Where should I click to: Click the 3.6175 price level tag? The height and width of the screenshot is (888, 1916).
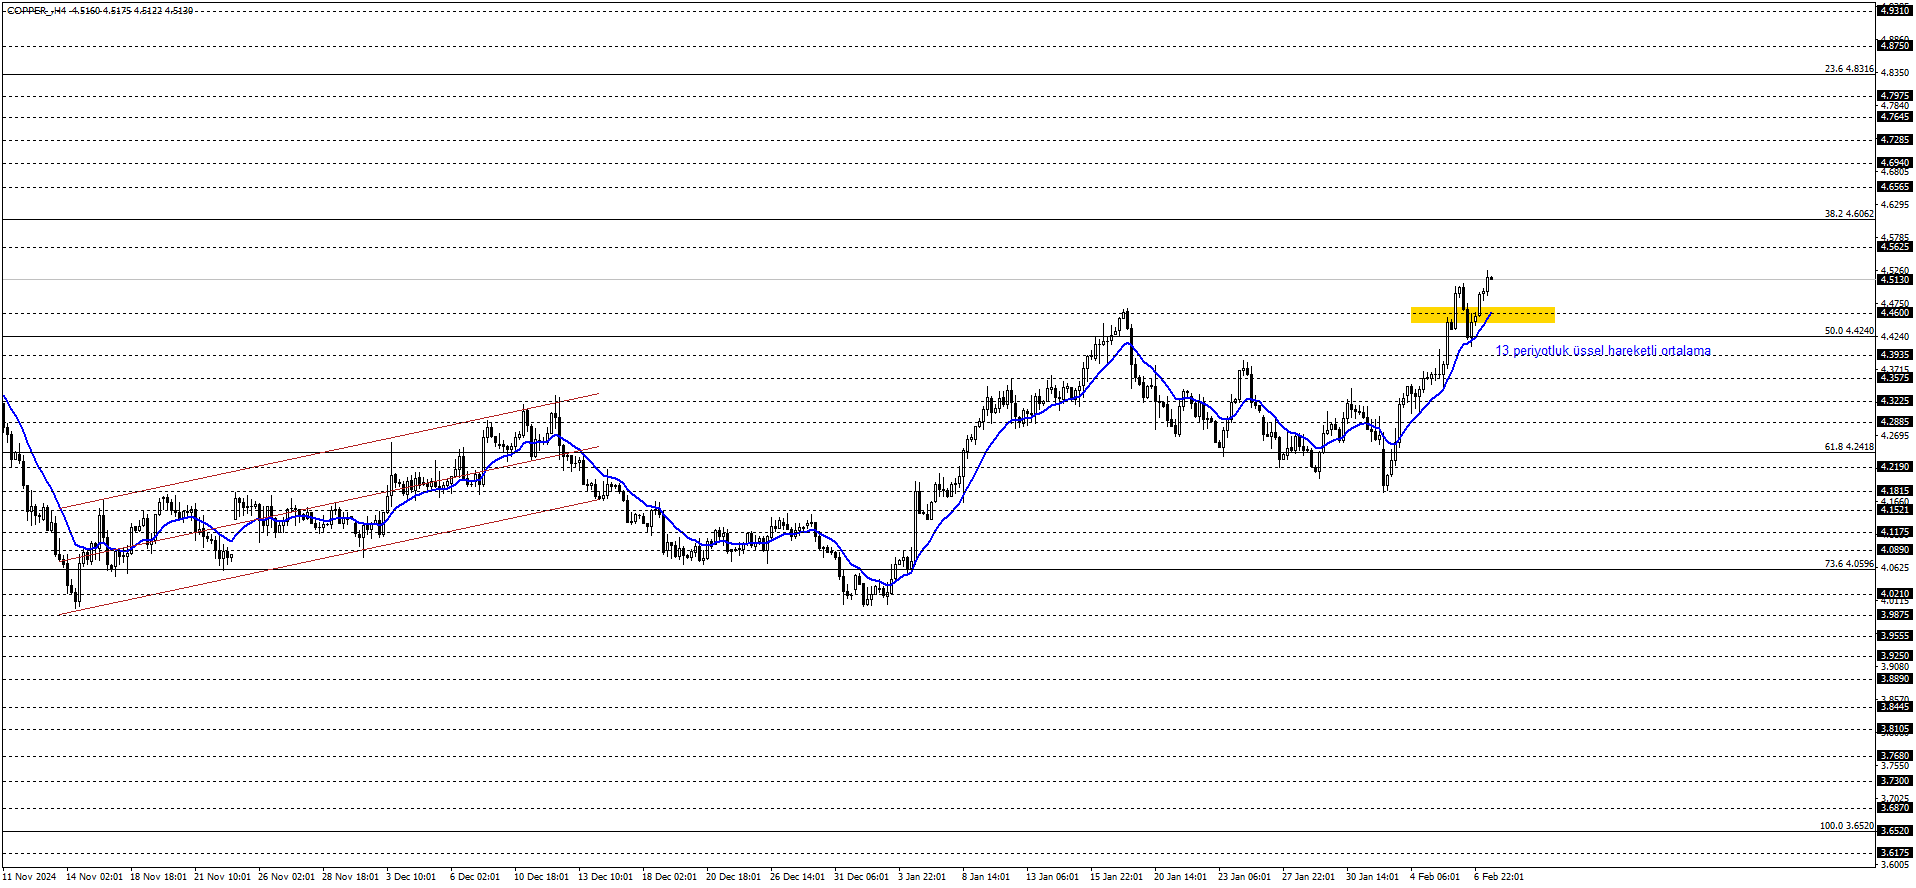(1895, 853)
